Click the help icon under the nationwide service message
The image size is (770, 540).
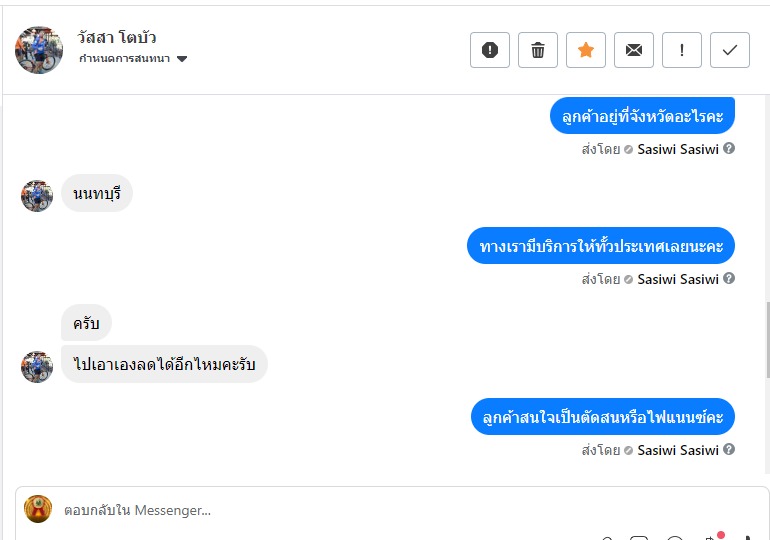729,279
